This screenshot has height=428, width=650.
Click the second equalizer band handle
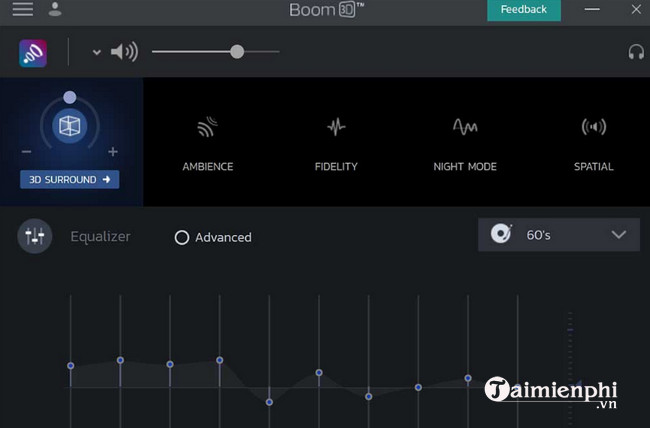pyautogui.click(x=120, y=360)
